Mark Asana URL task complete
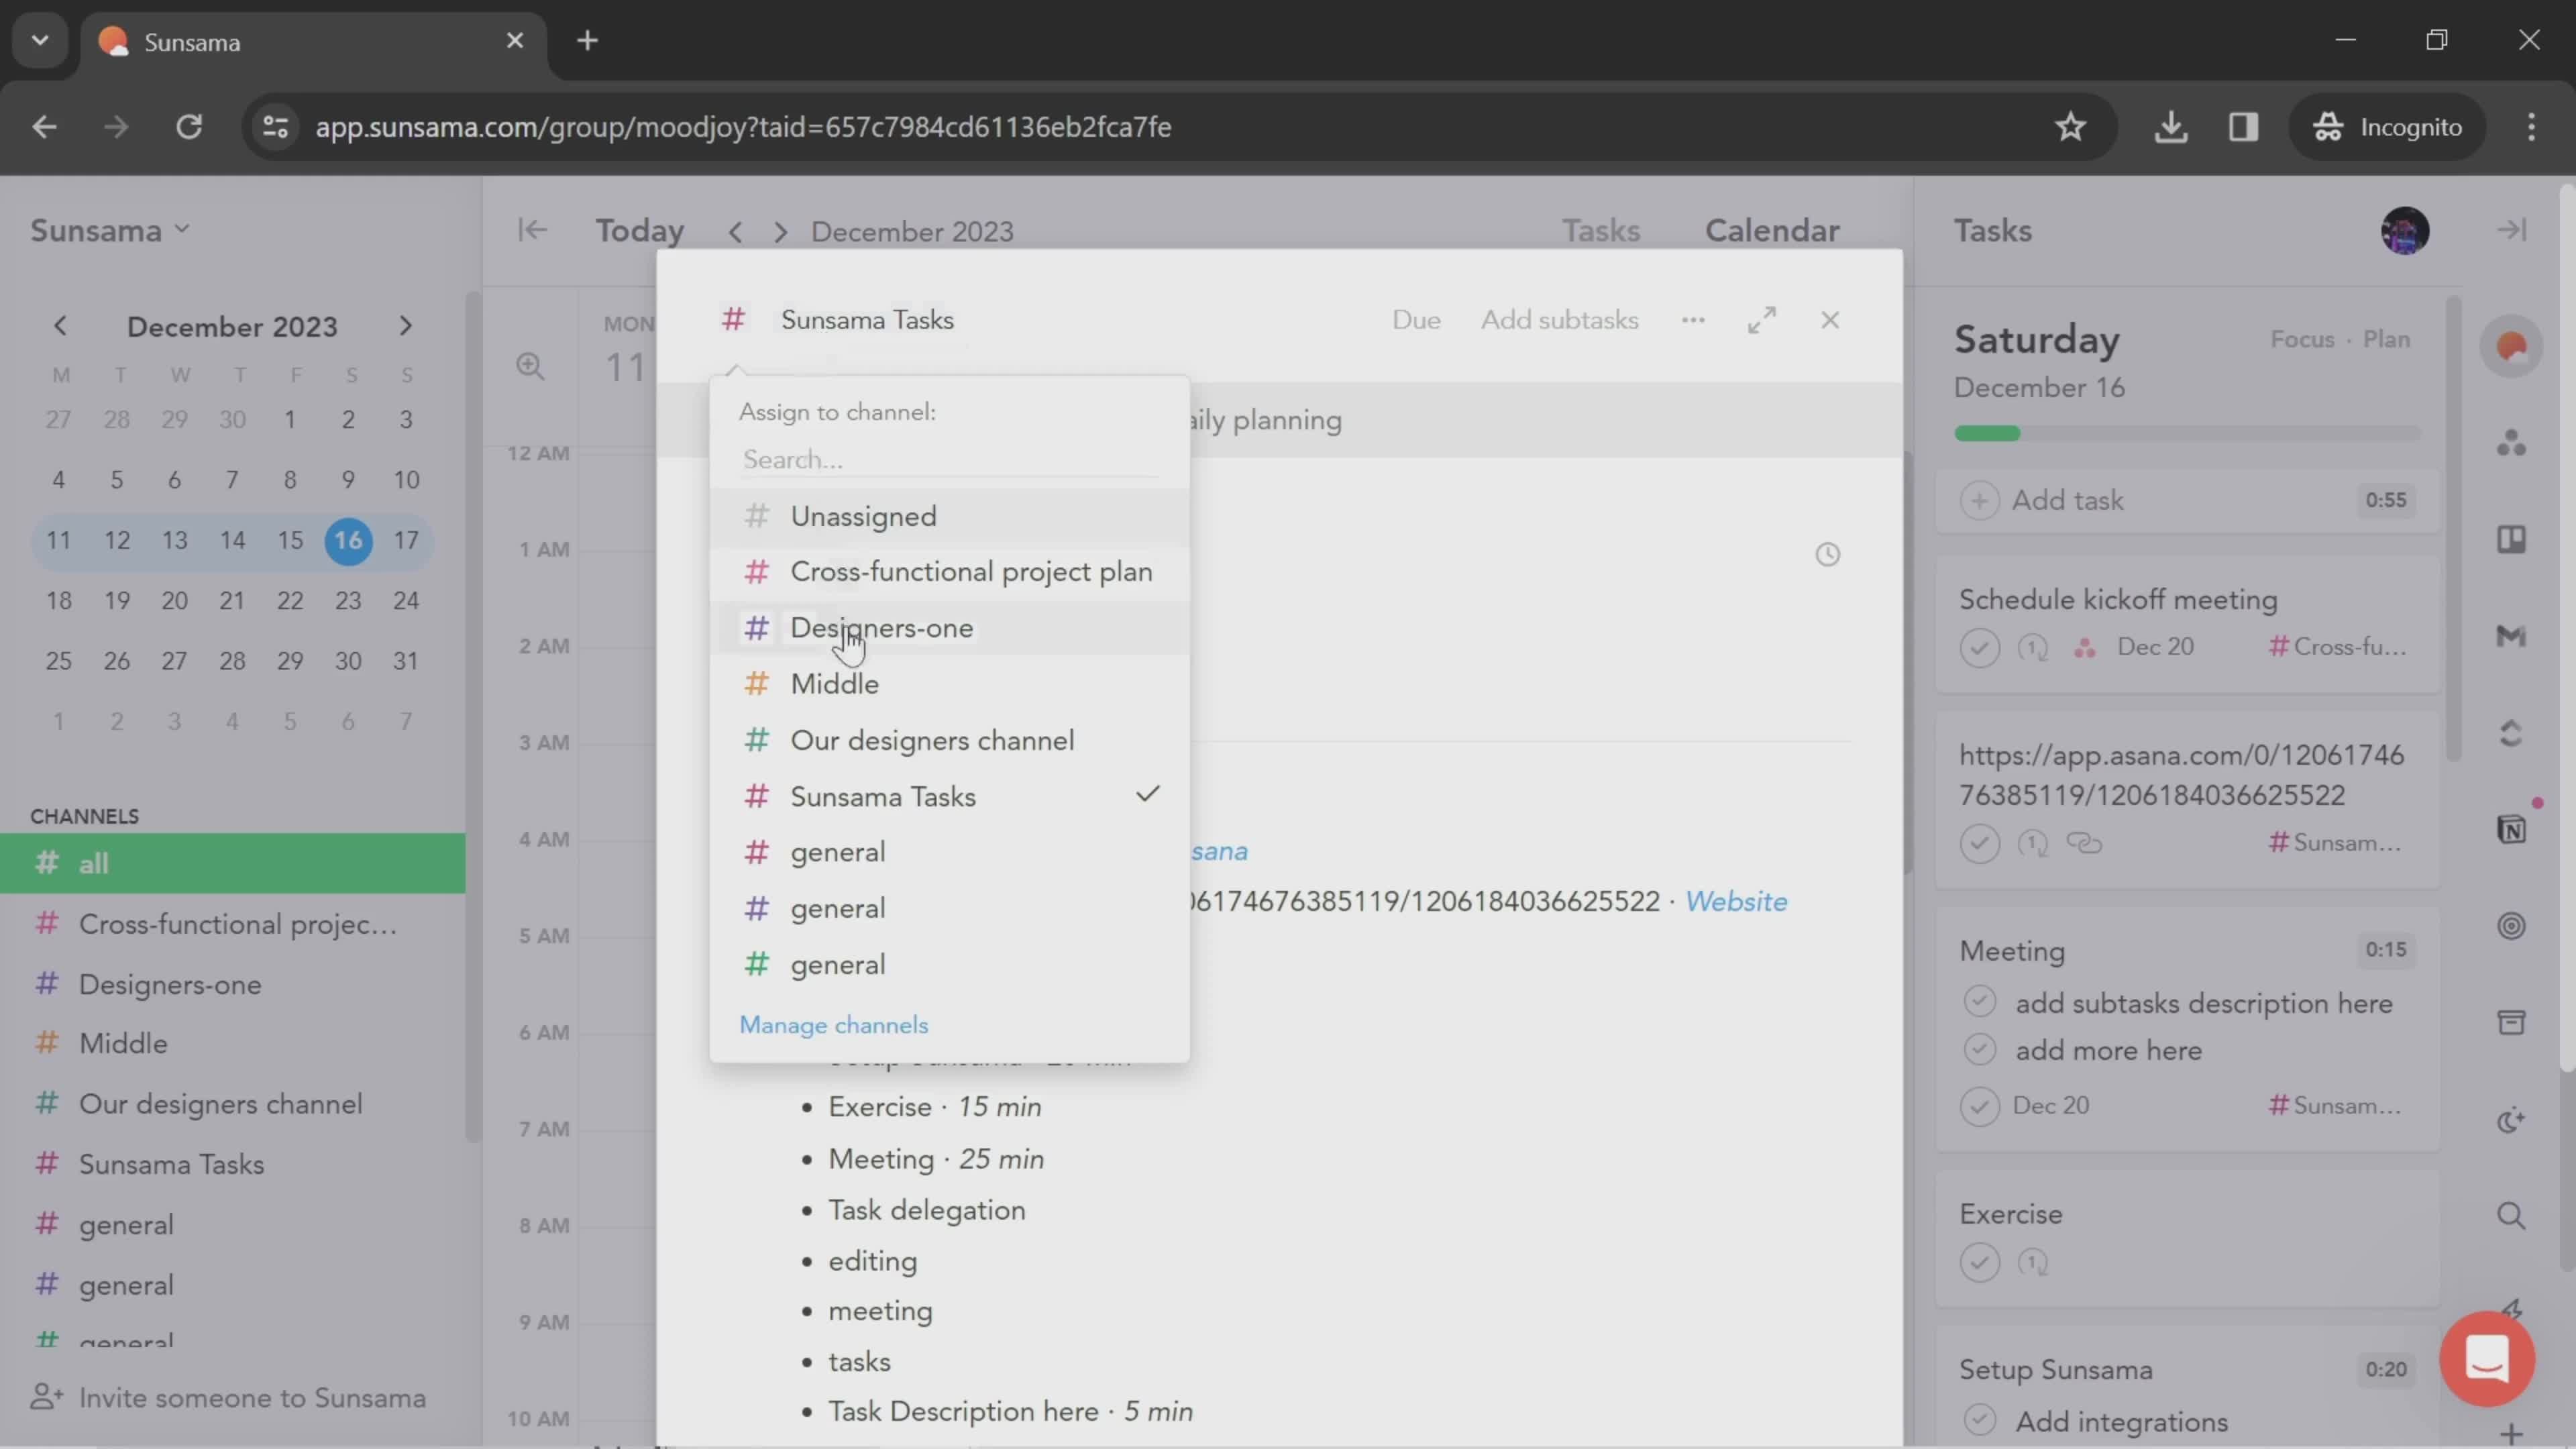 click(1979, 844)
